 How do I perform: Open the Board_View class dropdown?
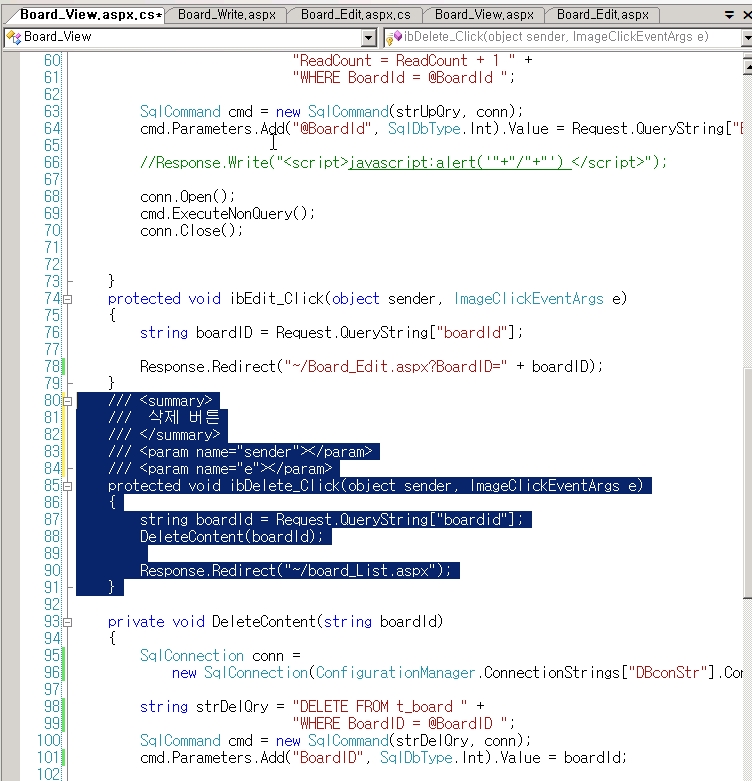click(369, 37)
